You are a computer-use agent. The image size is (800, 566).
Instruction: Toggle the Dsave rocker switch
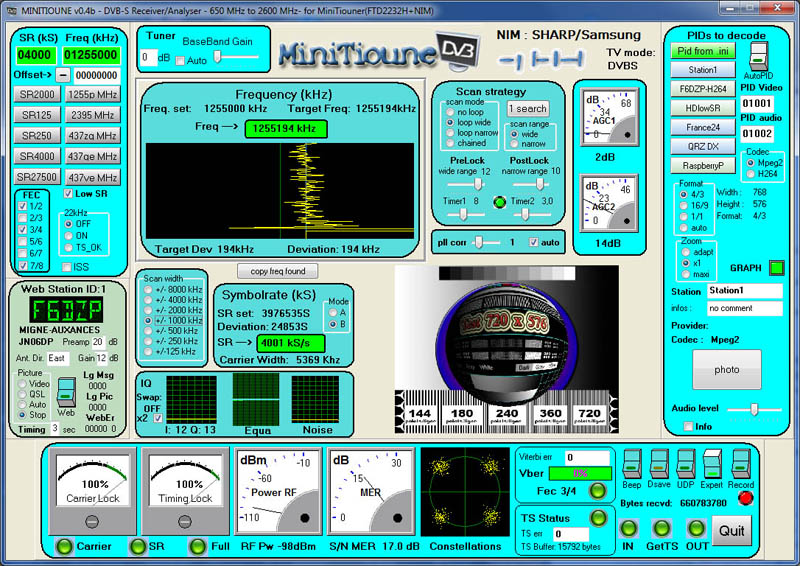click(x=659, y=463)
